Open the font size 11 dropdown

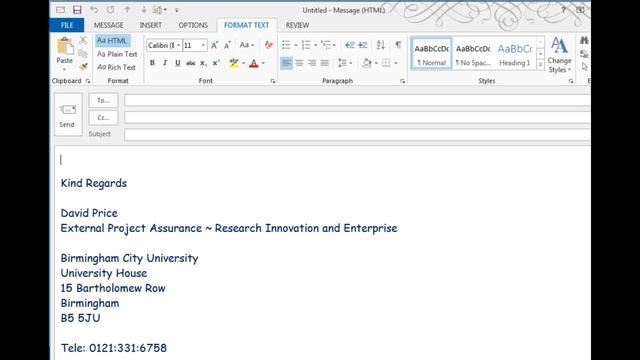click(203, 45)
